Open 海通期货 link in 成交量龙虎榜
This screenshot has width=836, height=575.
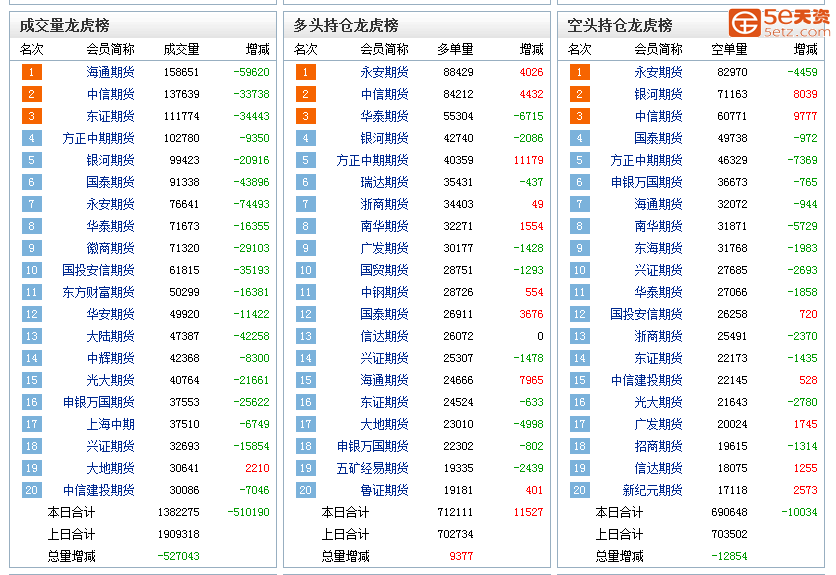click(x=110, y=72)
